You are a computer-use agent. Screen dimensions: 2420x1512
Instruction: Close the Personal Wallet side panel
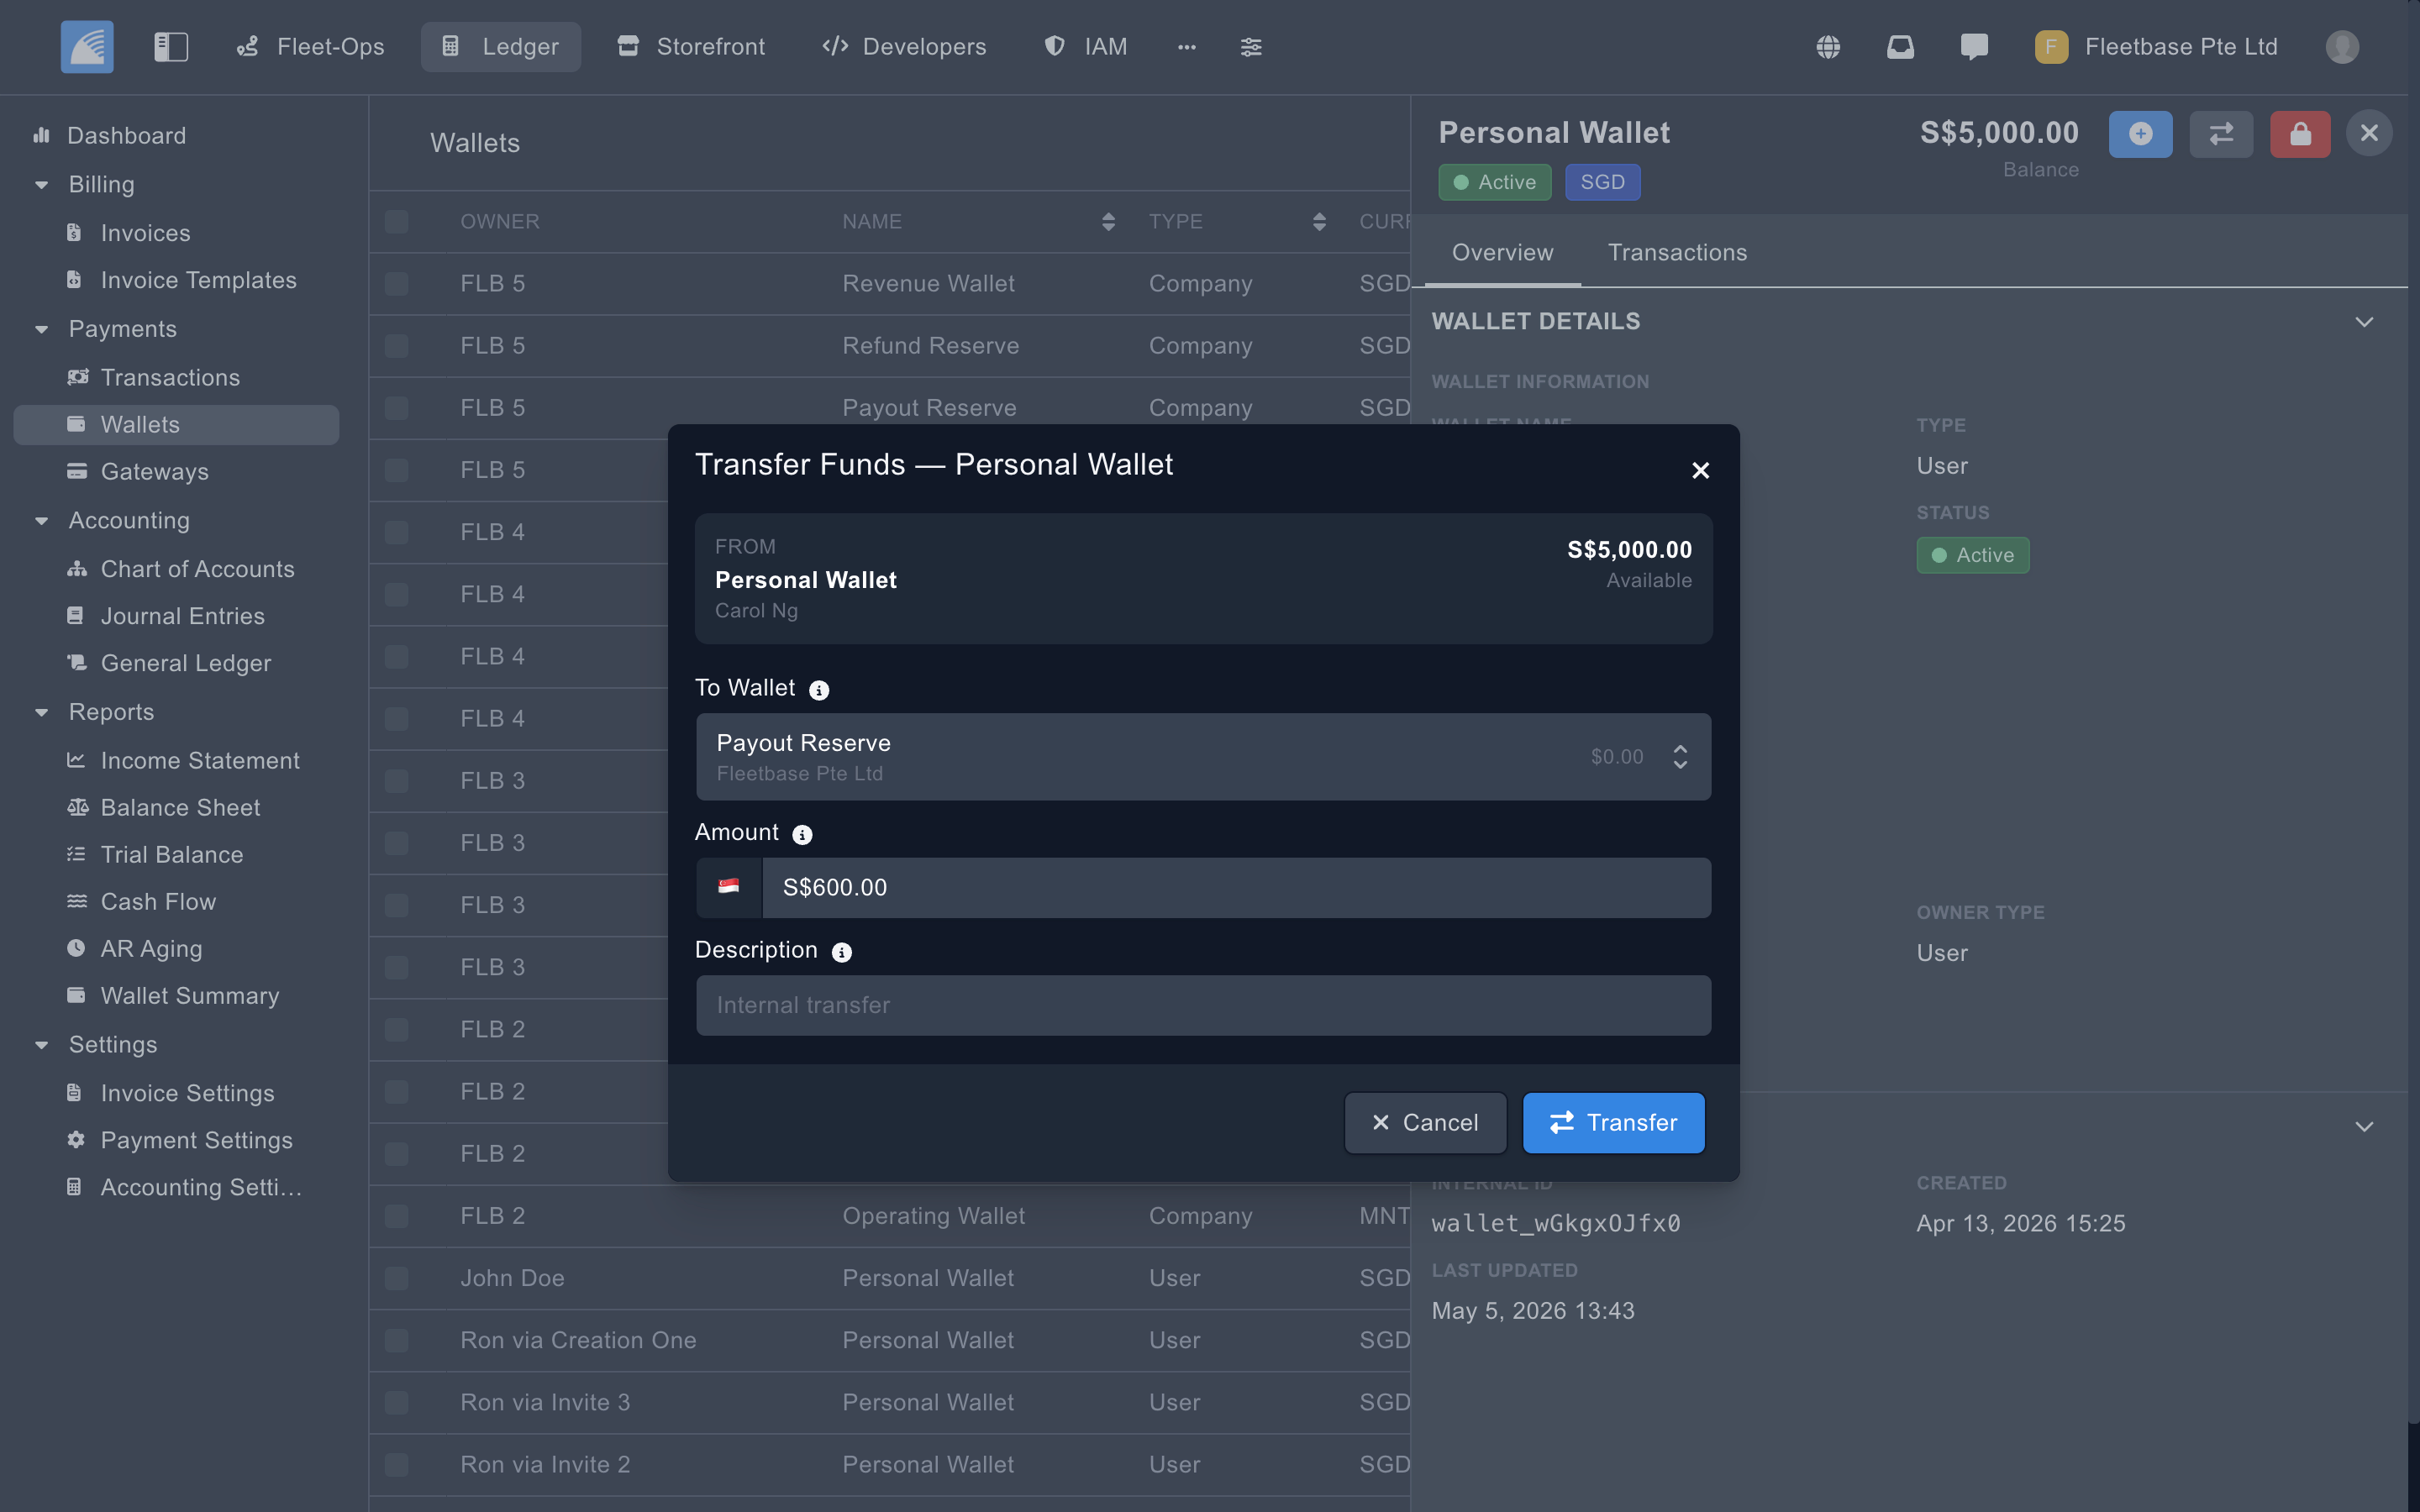pos(2369,133)
